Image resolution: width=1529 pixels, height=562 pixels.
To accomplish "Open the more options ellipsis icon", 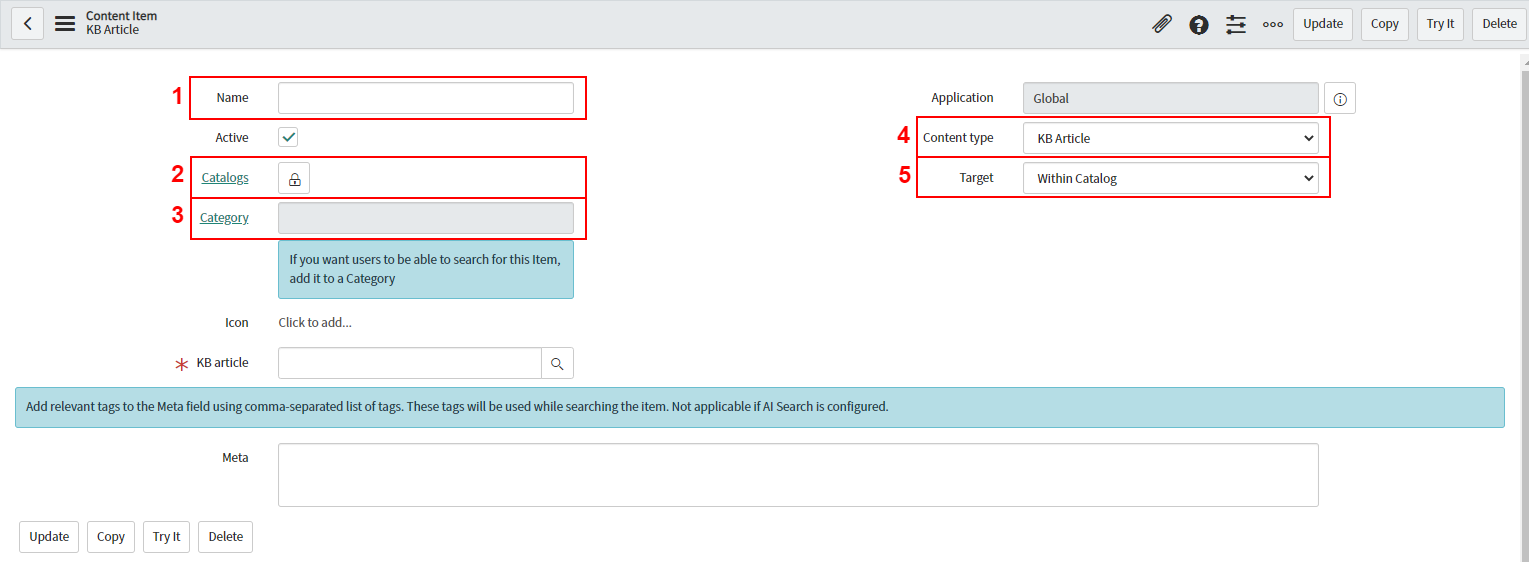I will pos(1272,24).
